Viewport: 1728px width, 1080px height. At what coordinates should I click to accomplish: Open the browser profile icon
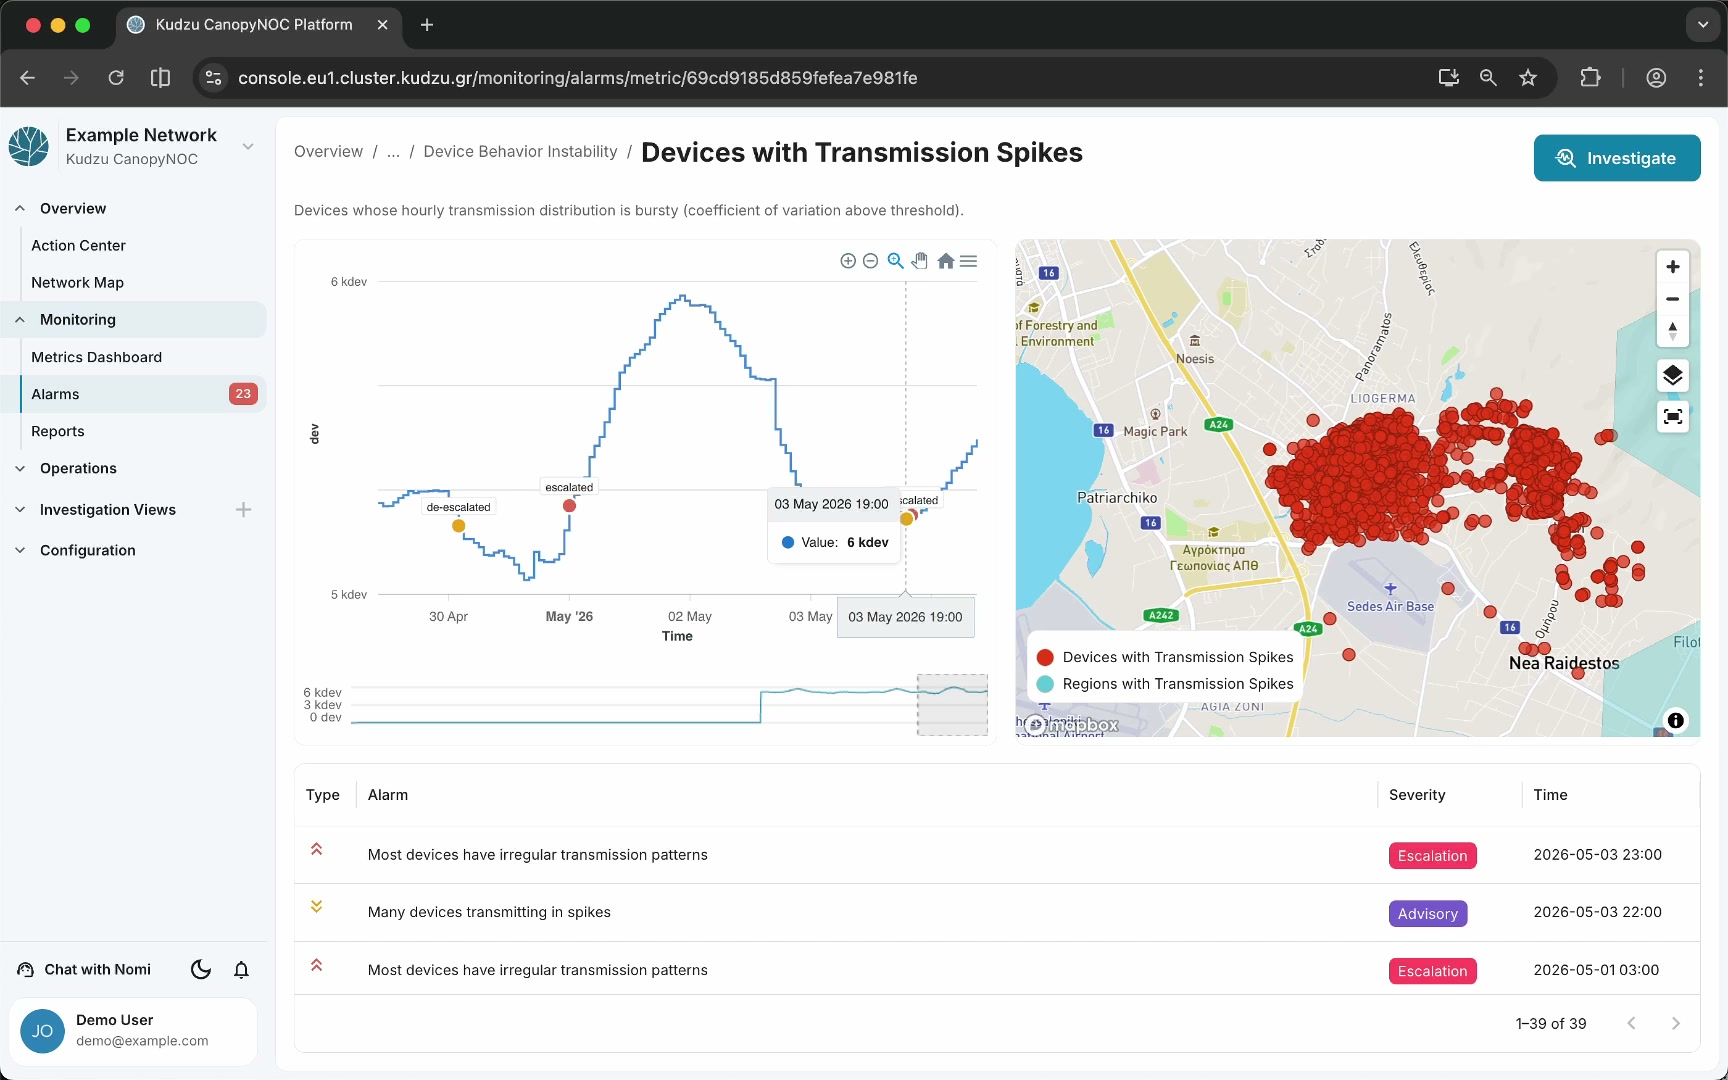pyautogui.click(x=1656, y=78)
